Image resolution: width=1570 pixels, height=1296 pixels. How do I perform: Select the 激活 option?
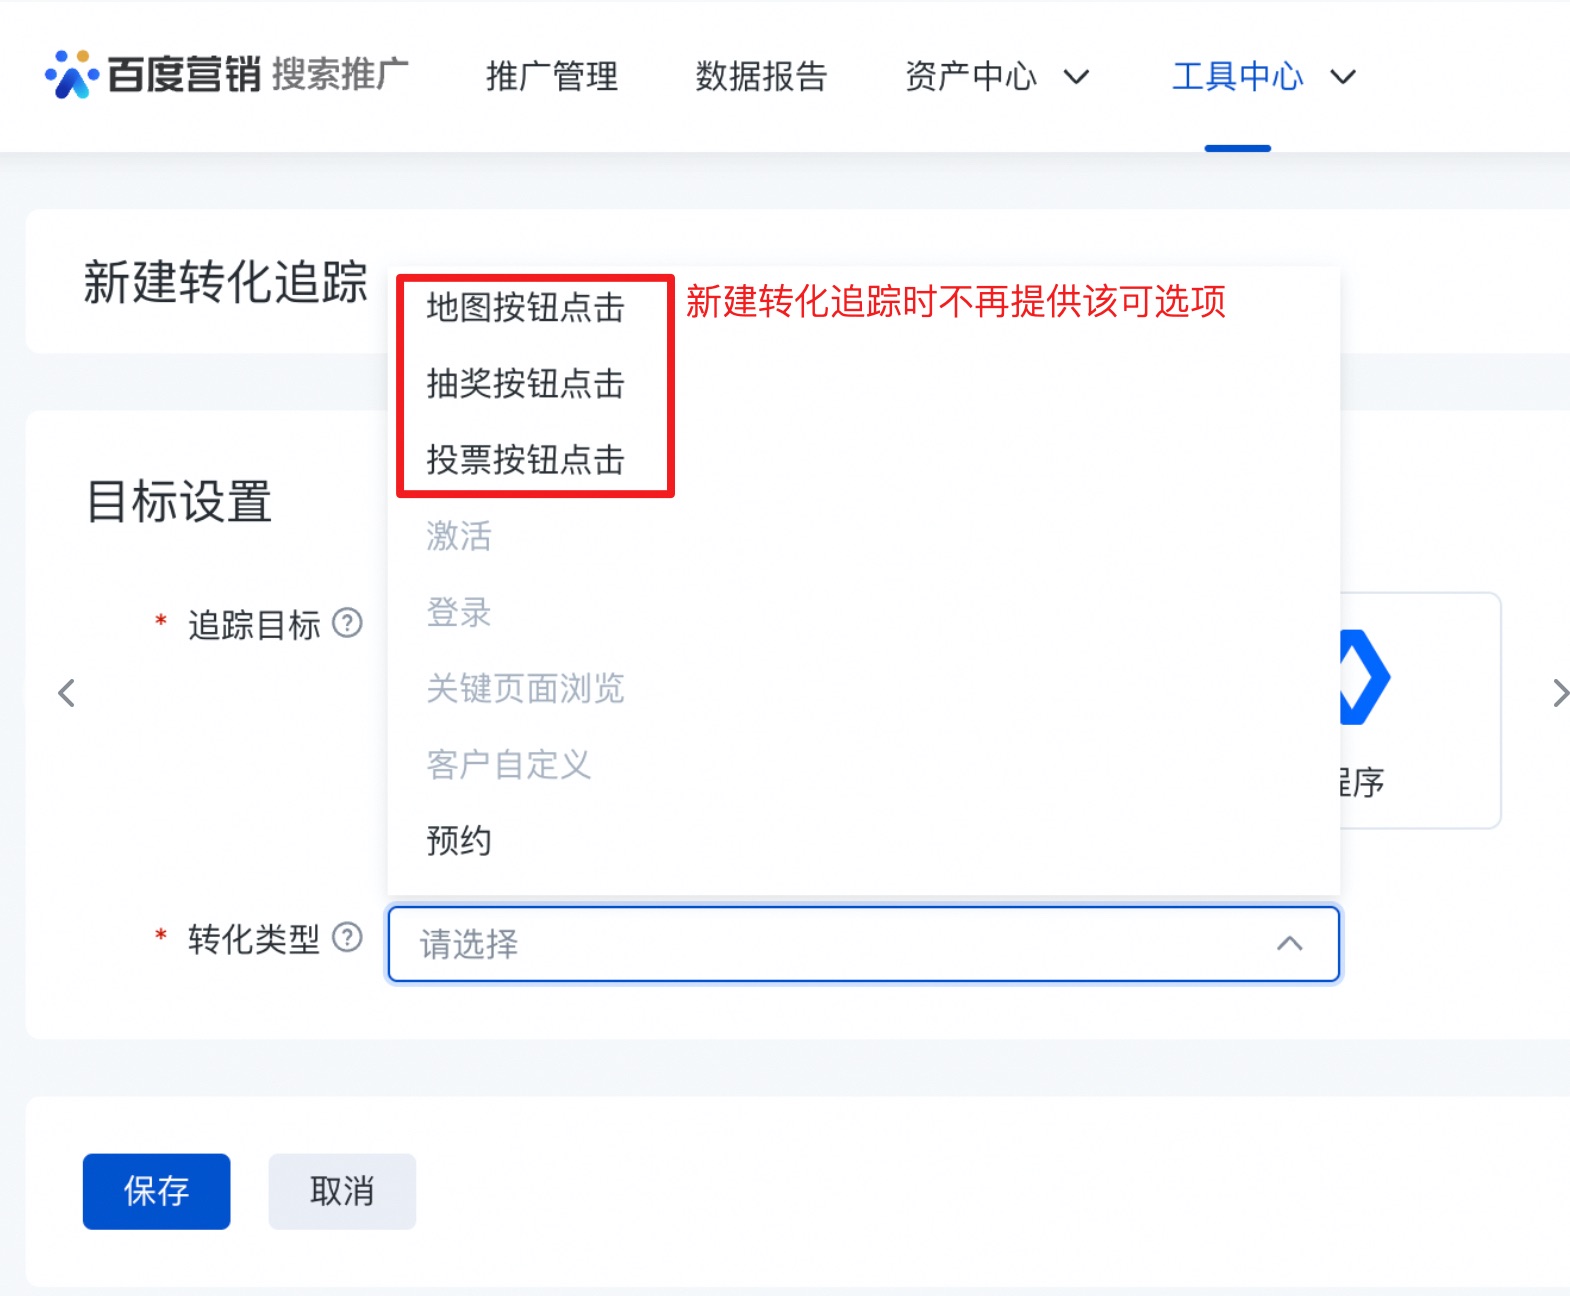point(459,536)
